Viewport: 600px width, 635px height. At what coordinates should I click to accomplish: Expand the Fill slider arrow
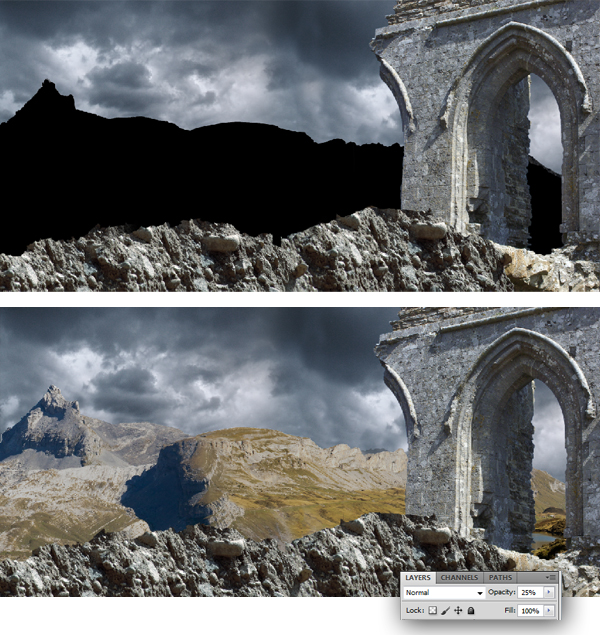[549, 610]
